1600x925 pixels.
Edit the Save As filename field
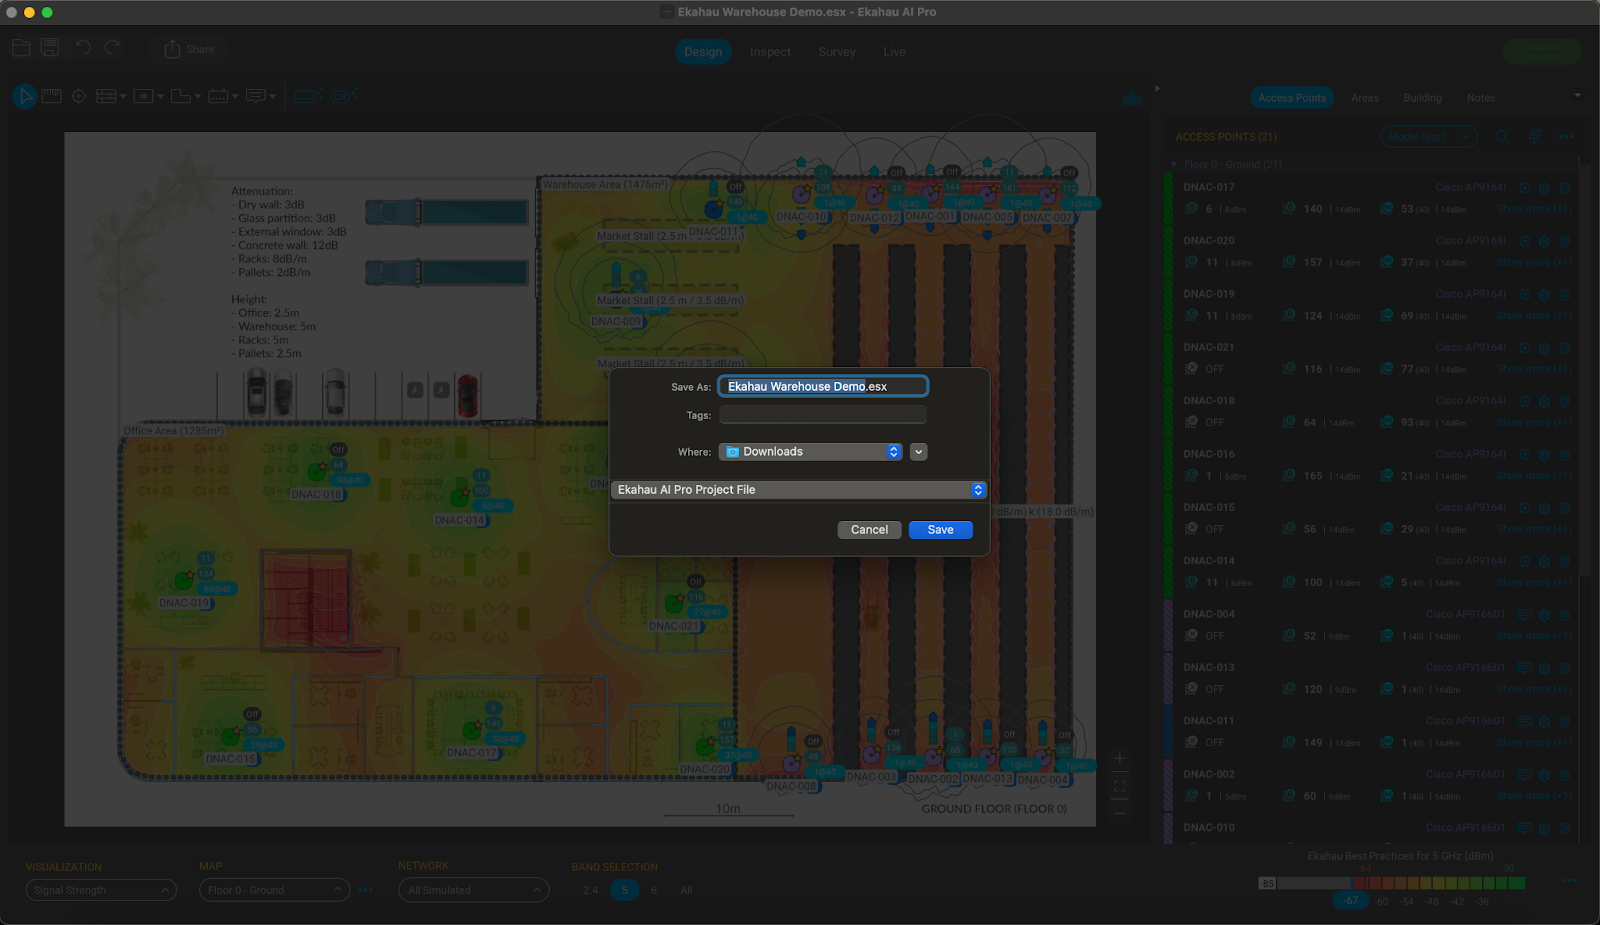pos(823,386)
